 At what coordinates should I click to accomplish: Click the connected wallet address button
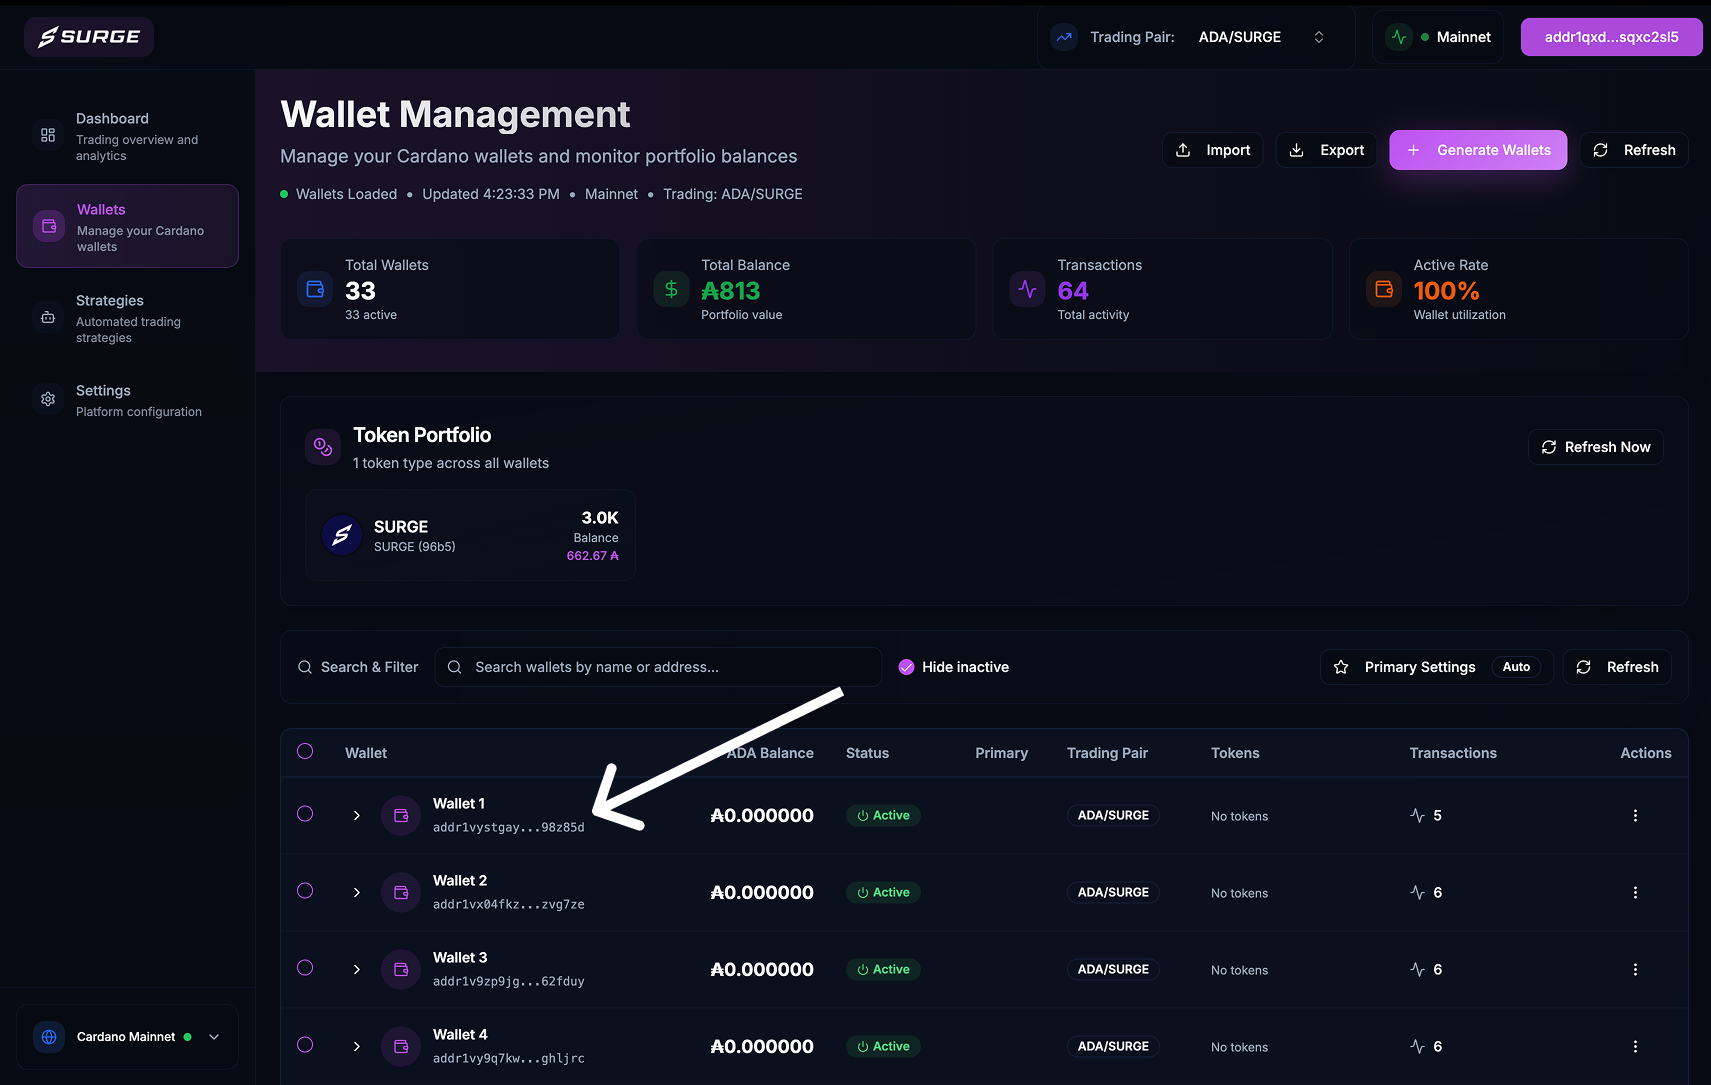click(1611, 37)
